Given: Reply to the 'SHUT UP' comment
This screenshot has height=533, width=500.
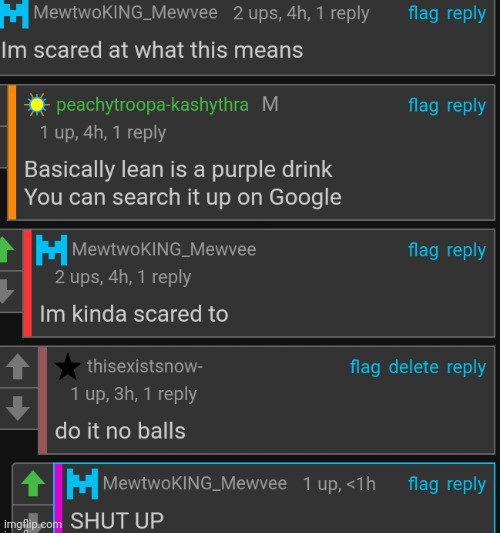Looking at the screenshot, I should [466, 485].
